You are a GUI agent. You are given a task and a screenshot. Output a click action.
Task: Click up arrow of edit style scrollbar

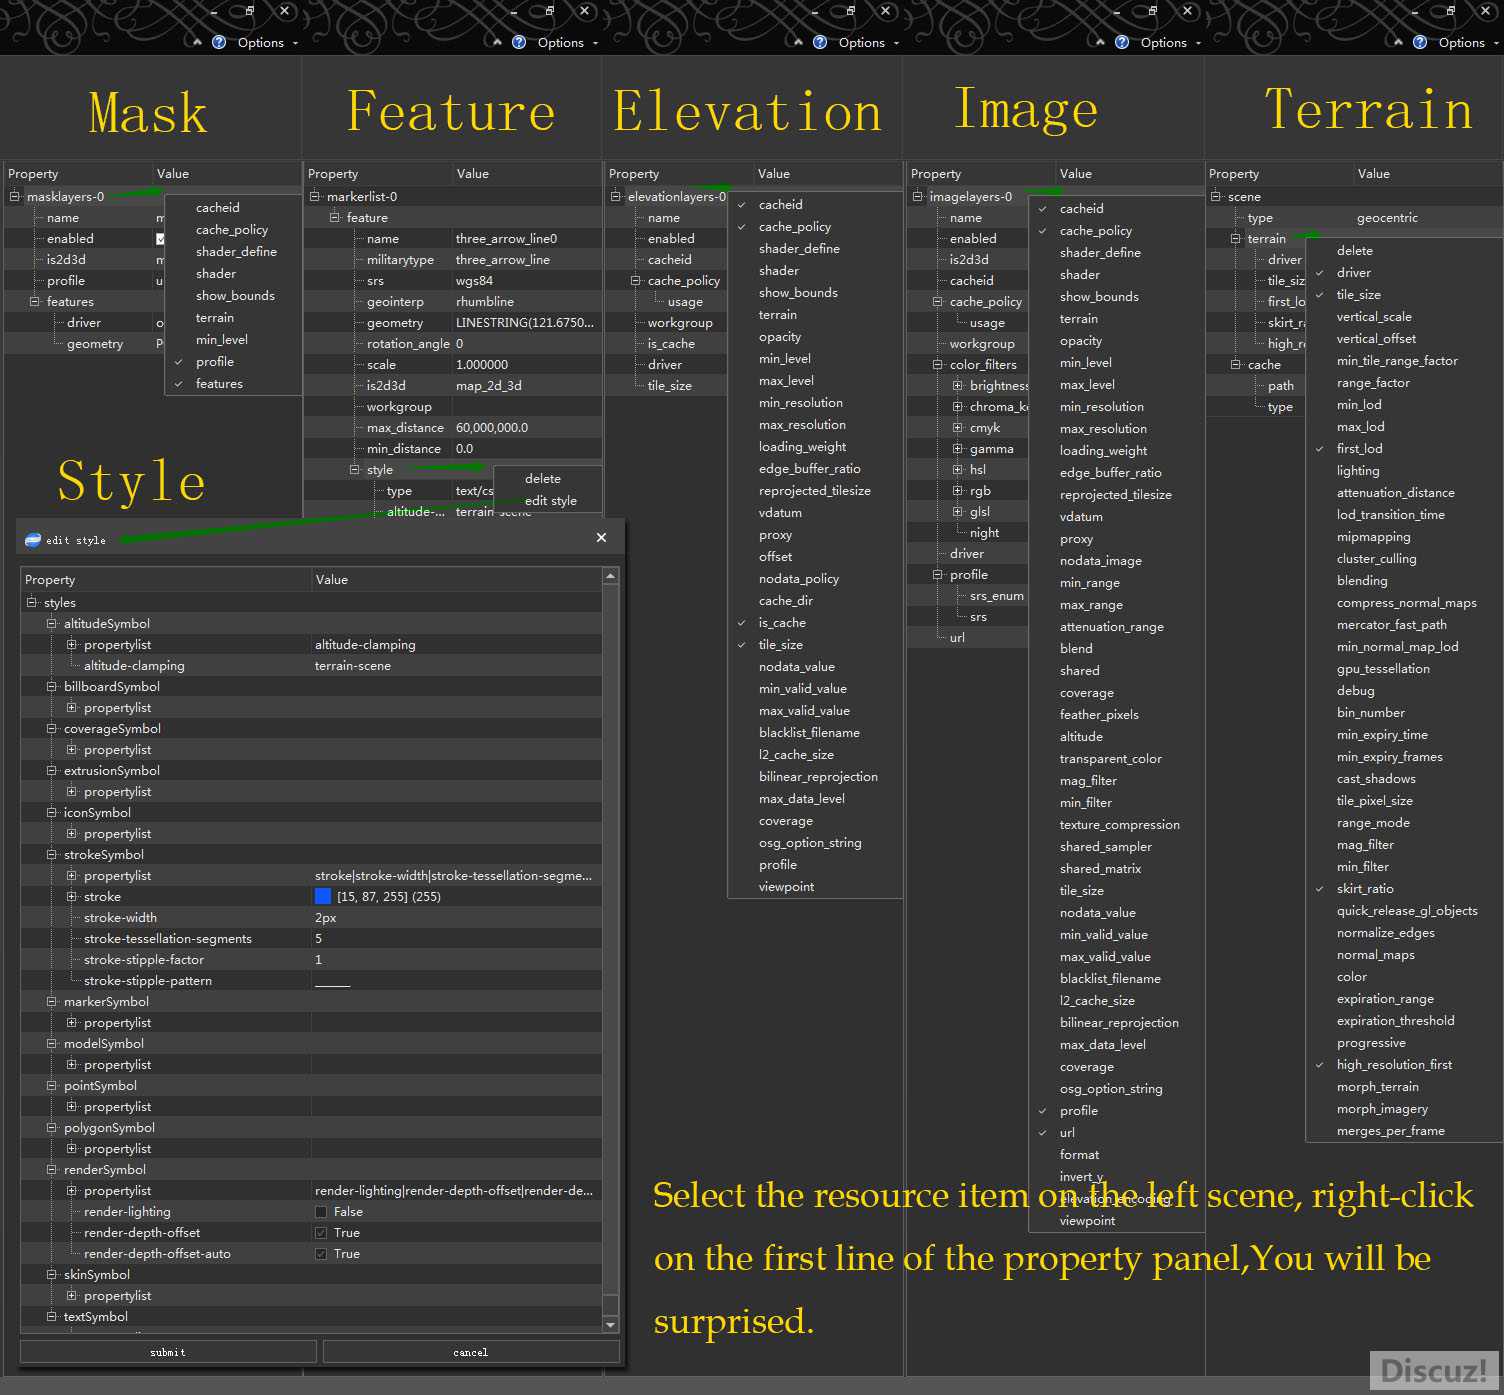(611, 577)
